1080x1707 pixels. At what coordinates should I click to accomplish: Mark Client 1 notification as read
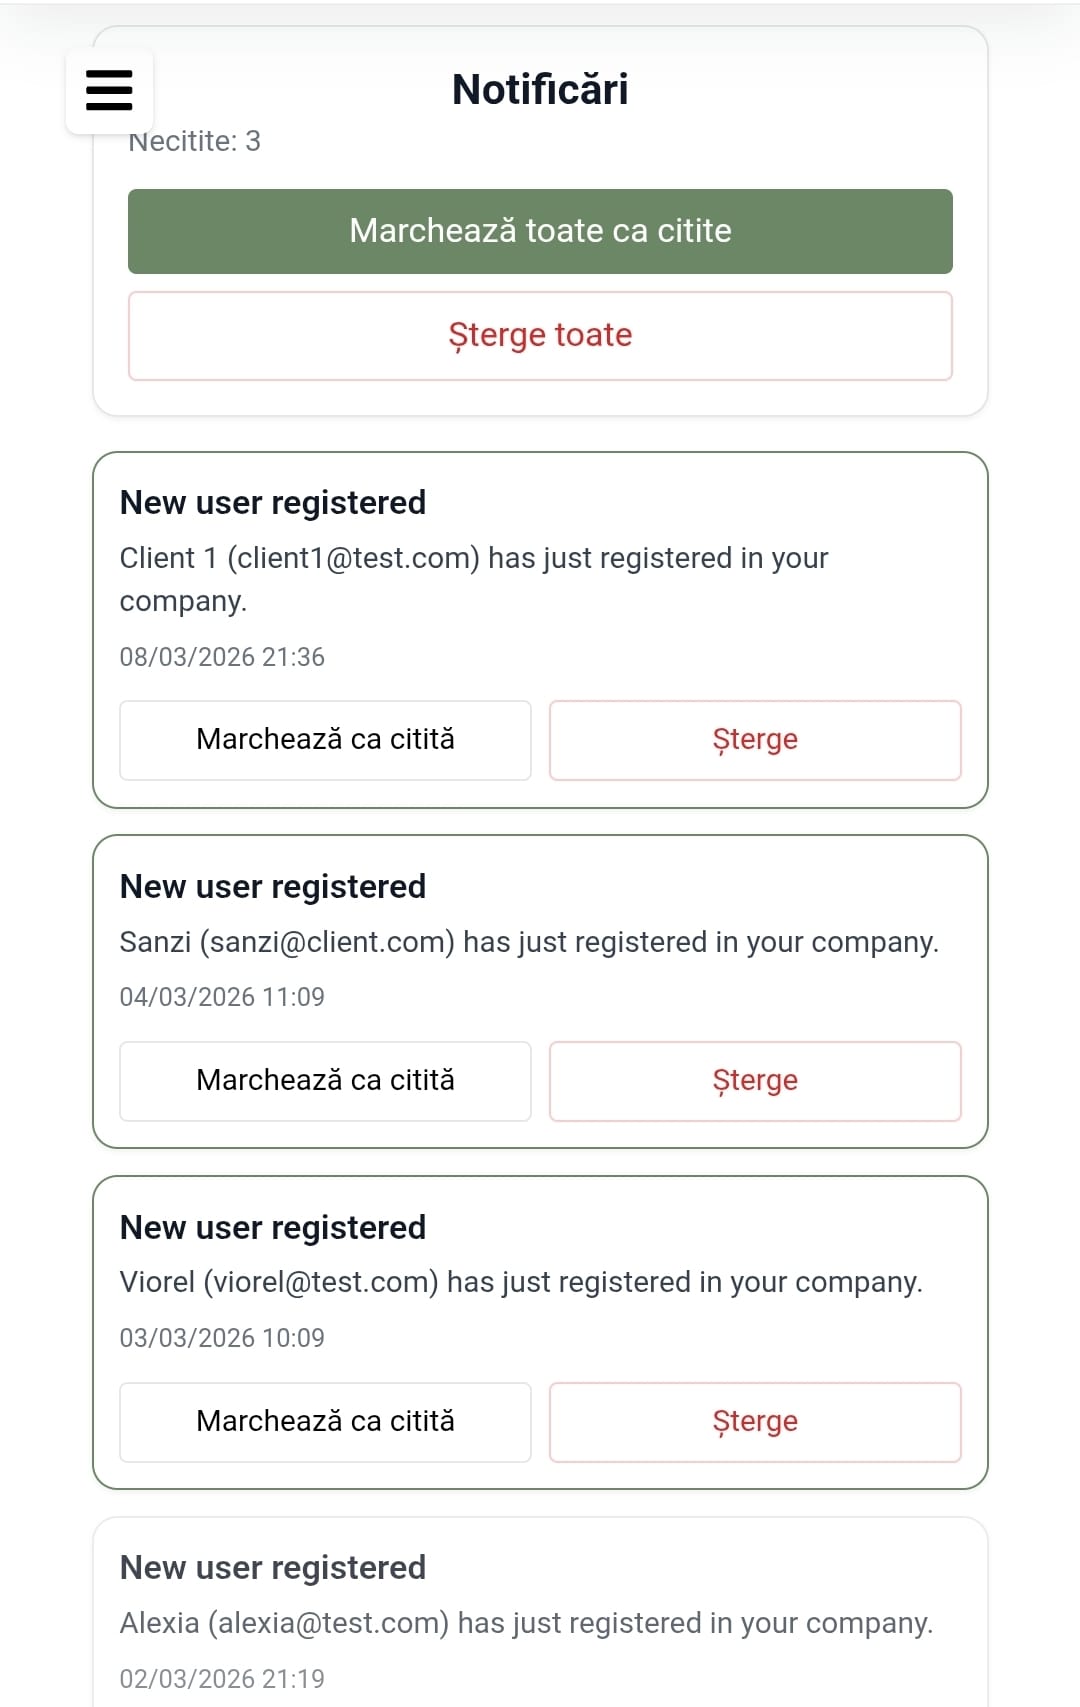(x=325, y=740)
